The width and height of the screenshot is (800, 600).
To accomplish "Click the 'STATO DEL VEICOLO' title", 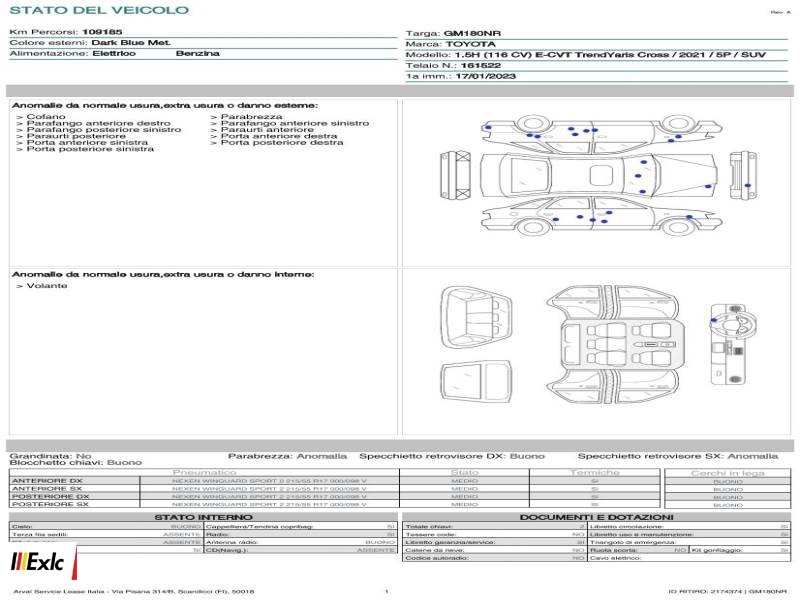I will click(x=99, y=10).
